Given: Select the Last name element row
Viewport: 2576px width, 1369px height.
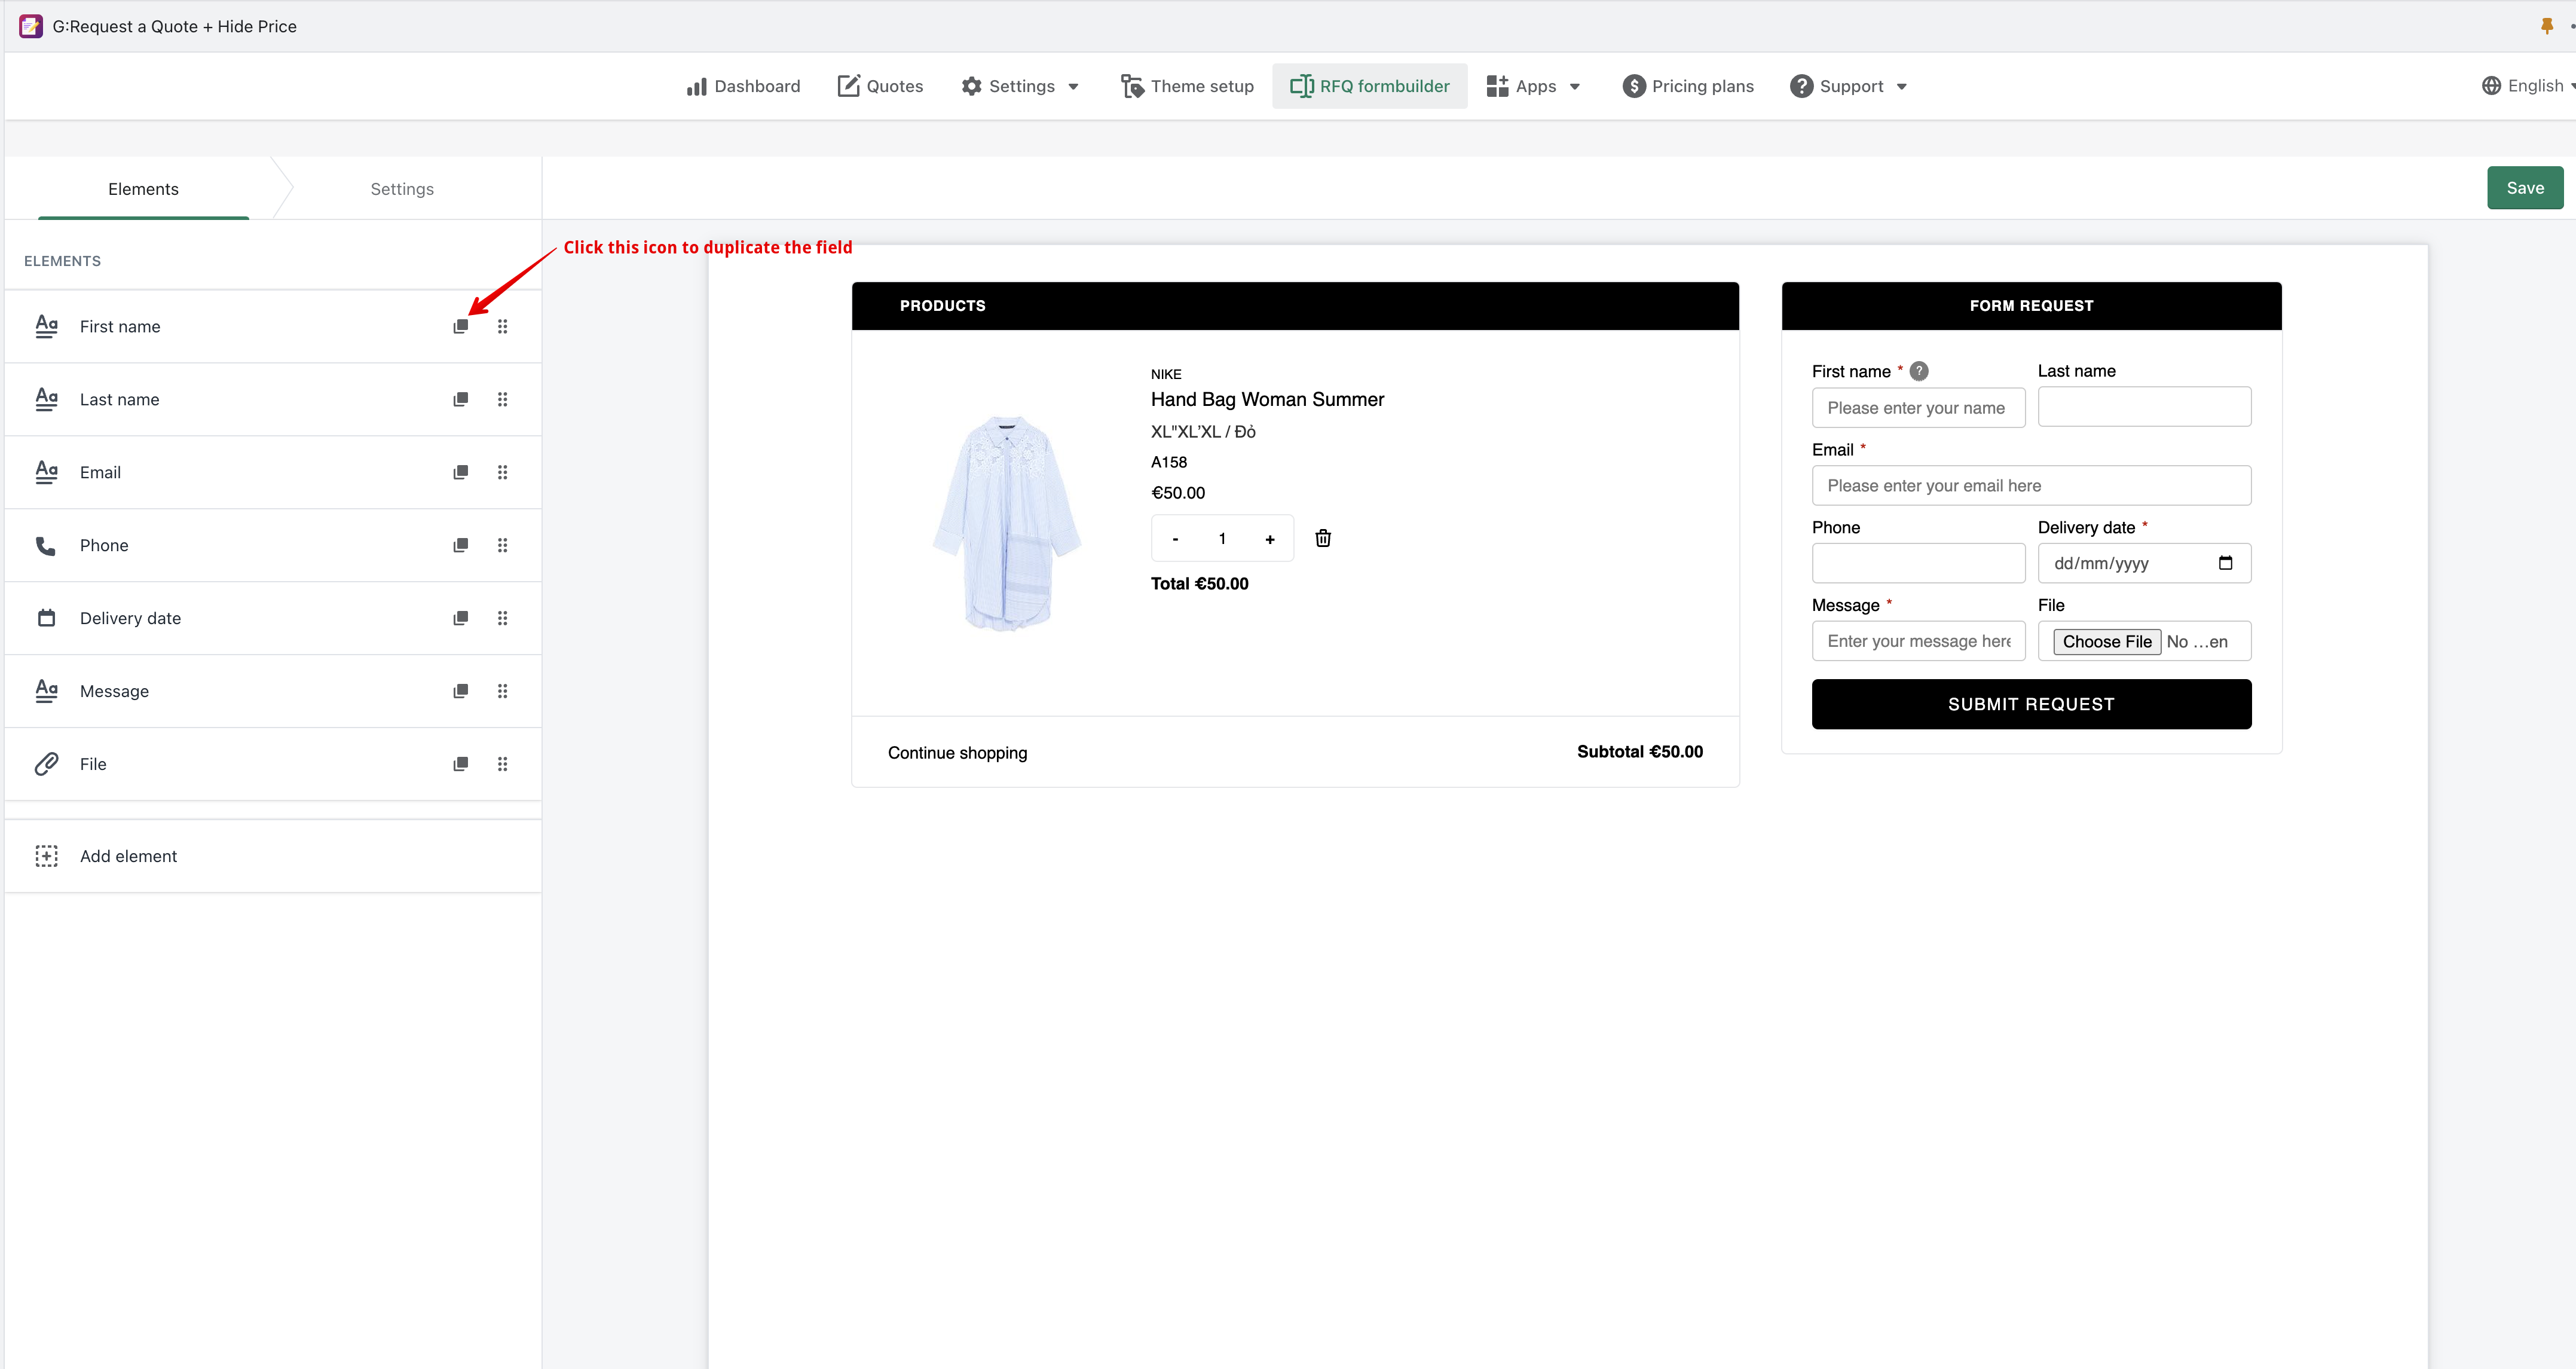Looking at the screenshot, I should point(273,399).
